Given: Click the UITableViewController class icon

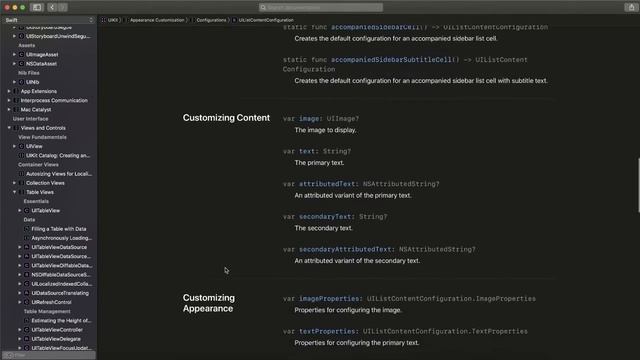Looking at the screenshot, I should pyautogui.click(x=27, y=329).
